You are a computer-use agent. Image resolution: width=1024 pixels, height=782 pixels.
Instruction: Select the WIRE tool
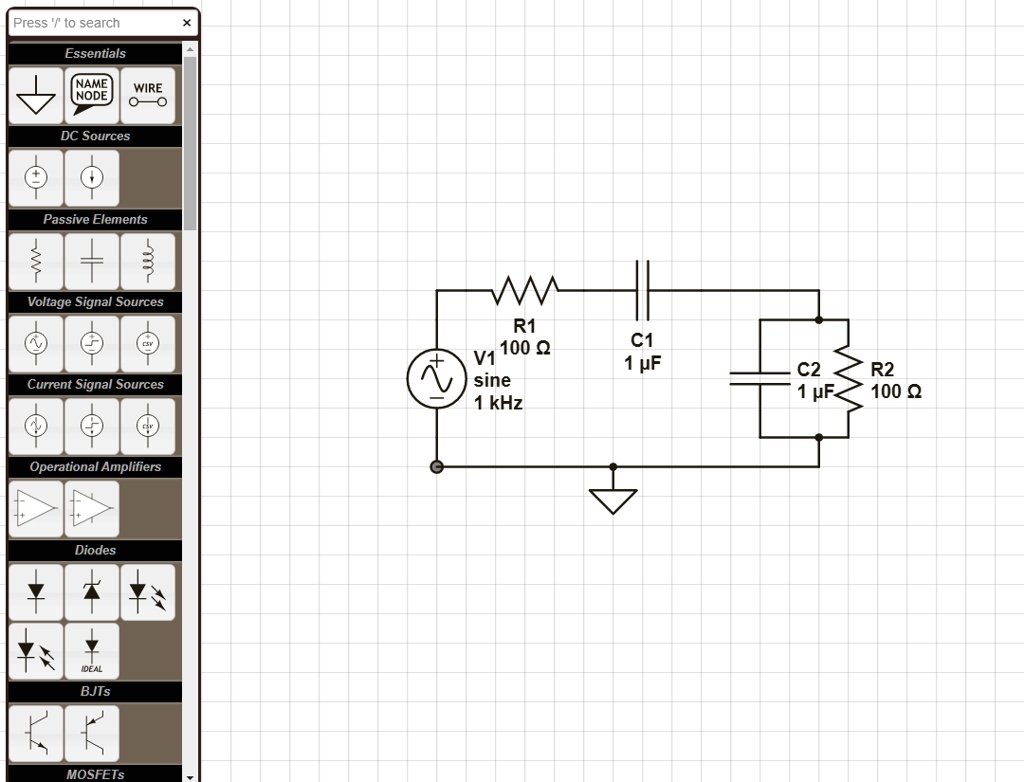147,95
